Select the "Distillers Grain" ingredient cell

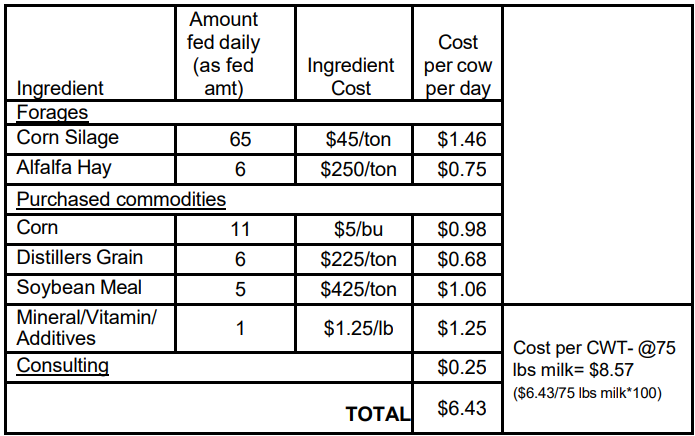[80, 258]
